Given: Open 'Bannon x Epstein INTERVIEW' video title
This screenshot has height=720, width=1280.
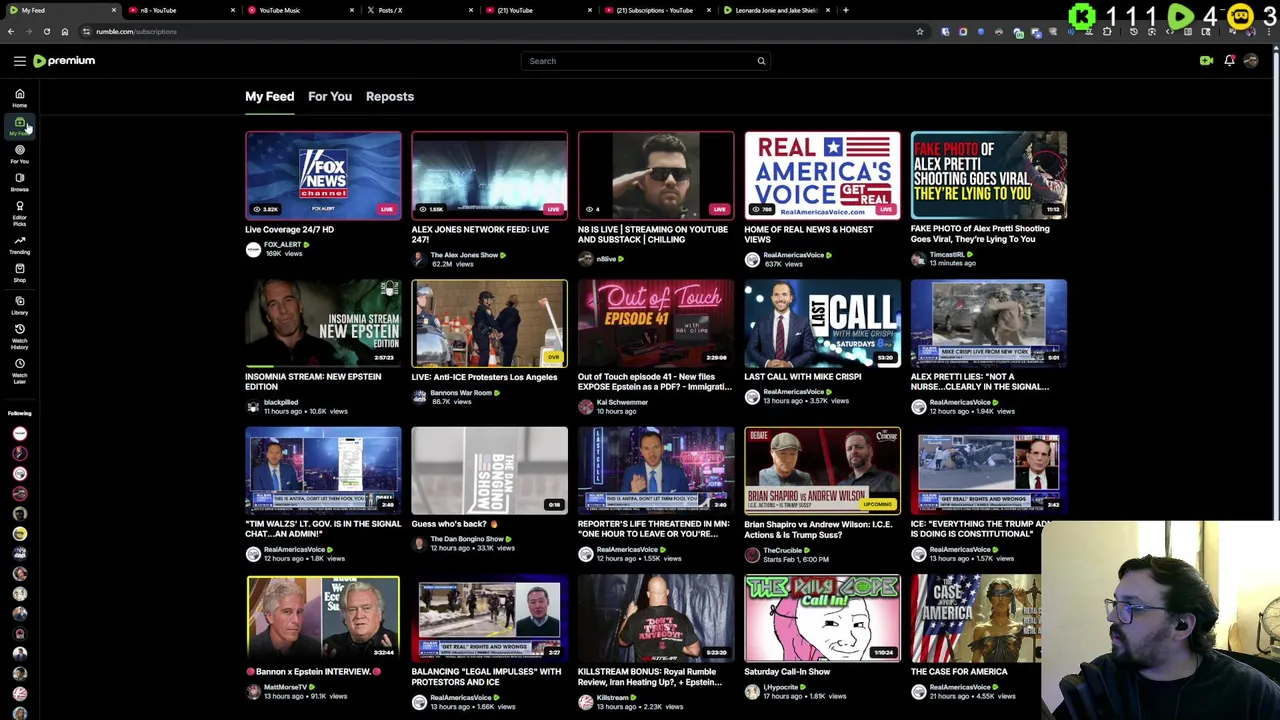Looking at the screenshot, I should pos(313,672).
